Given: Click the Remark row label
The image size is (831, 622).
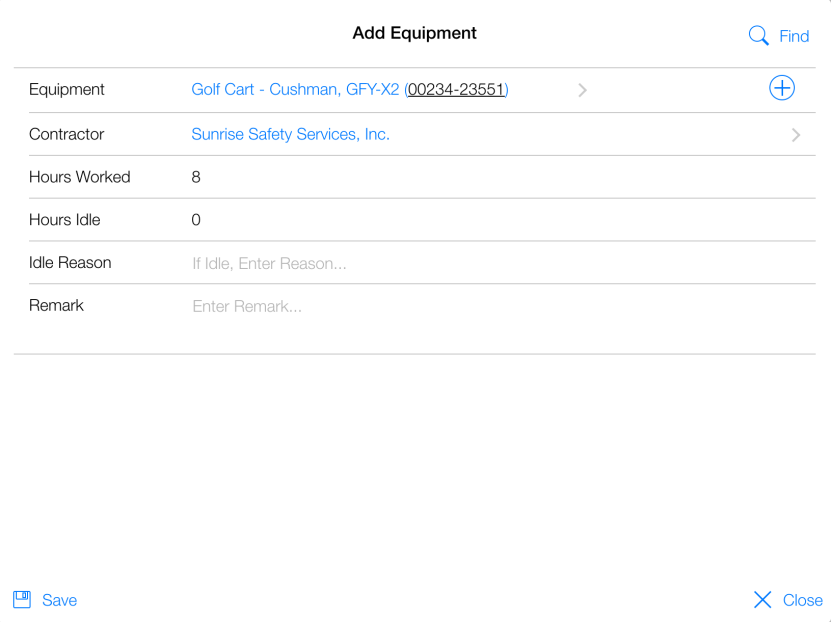Looking at the screenshot, I should (x=56, y=306).
